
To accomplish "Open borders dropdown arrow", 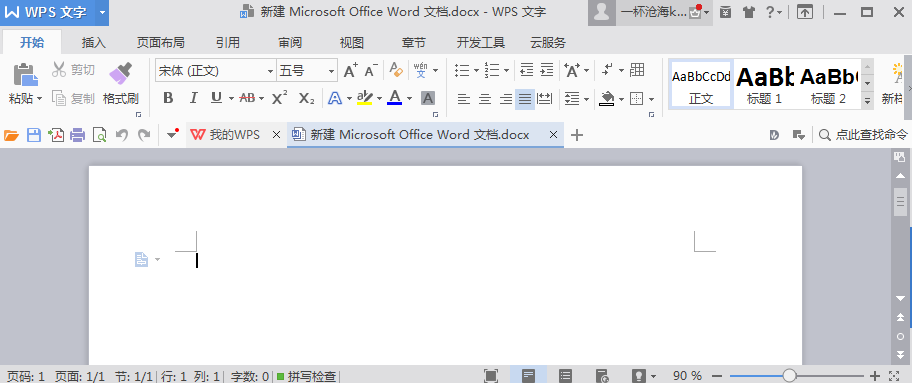I will click(651, 100).
